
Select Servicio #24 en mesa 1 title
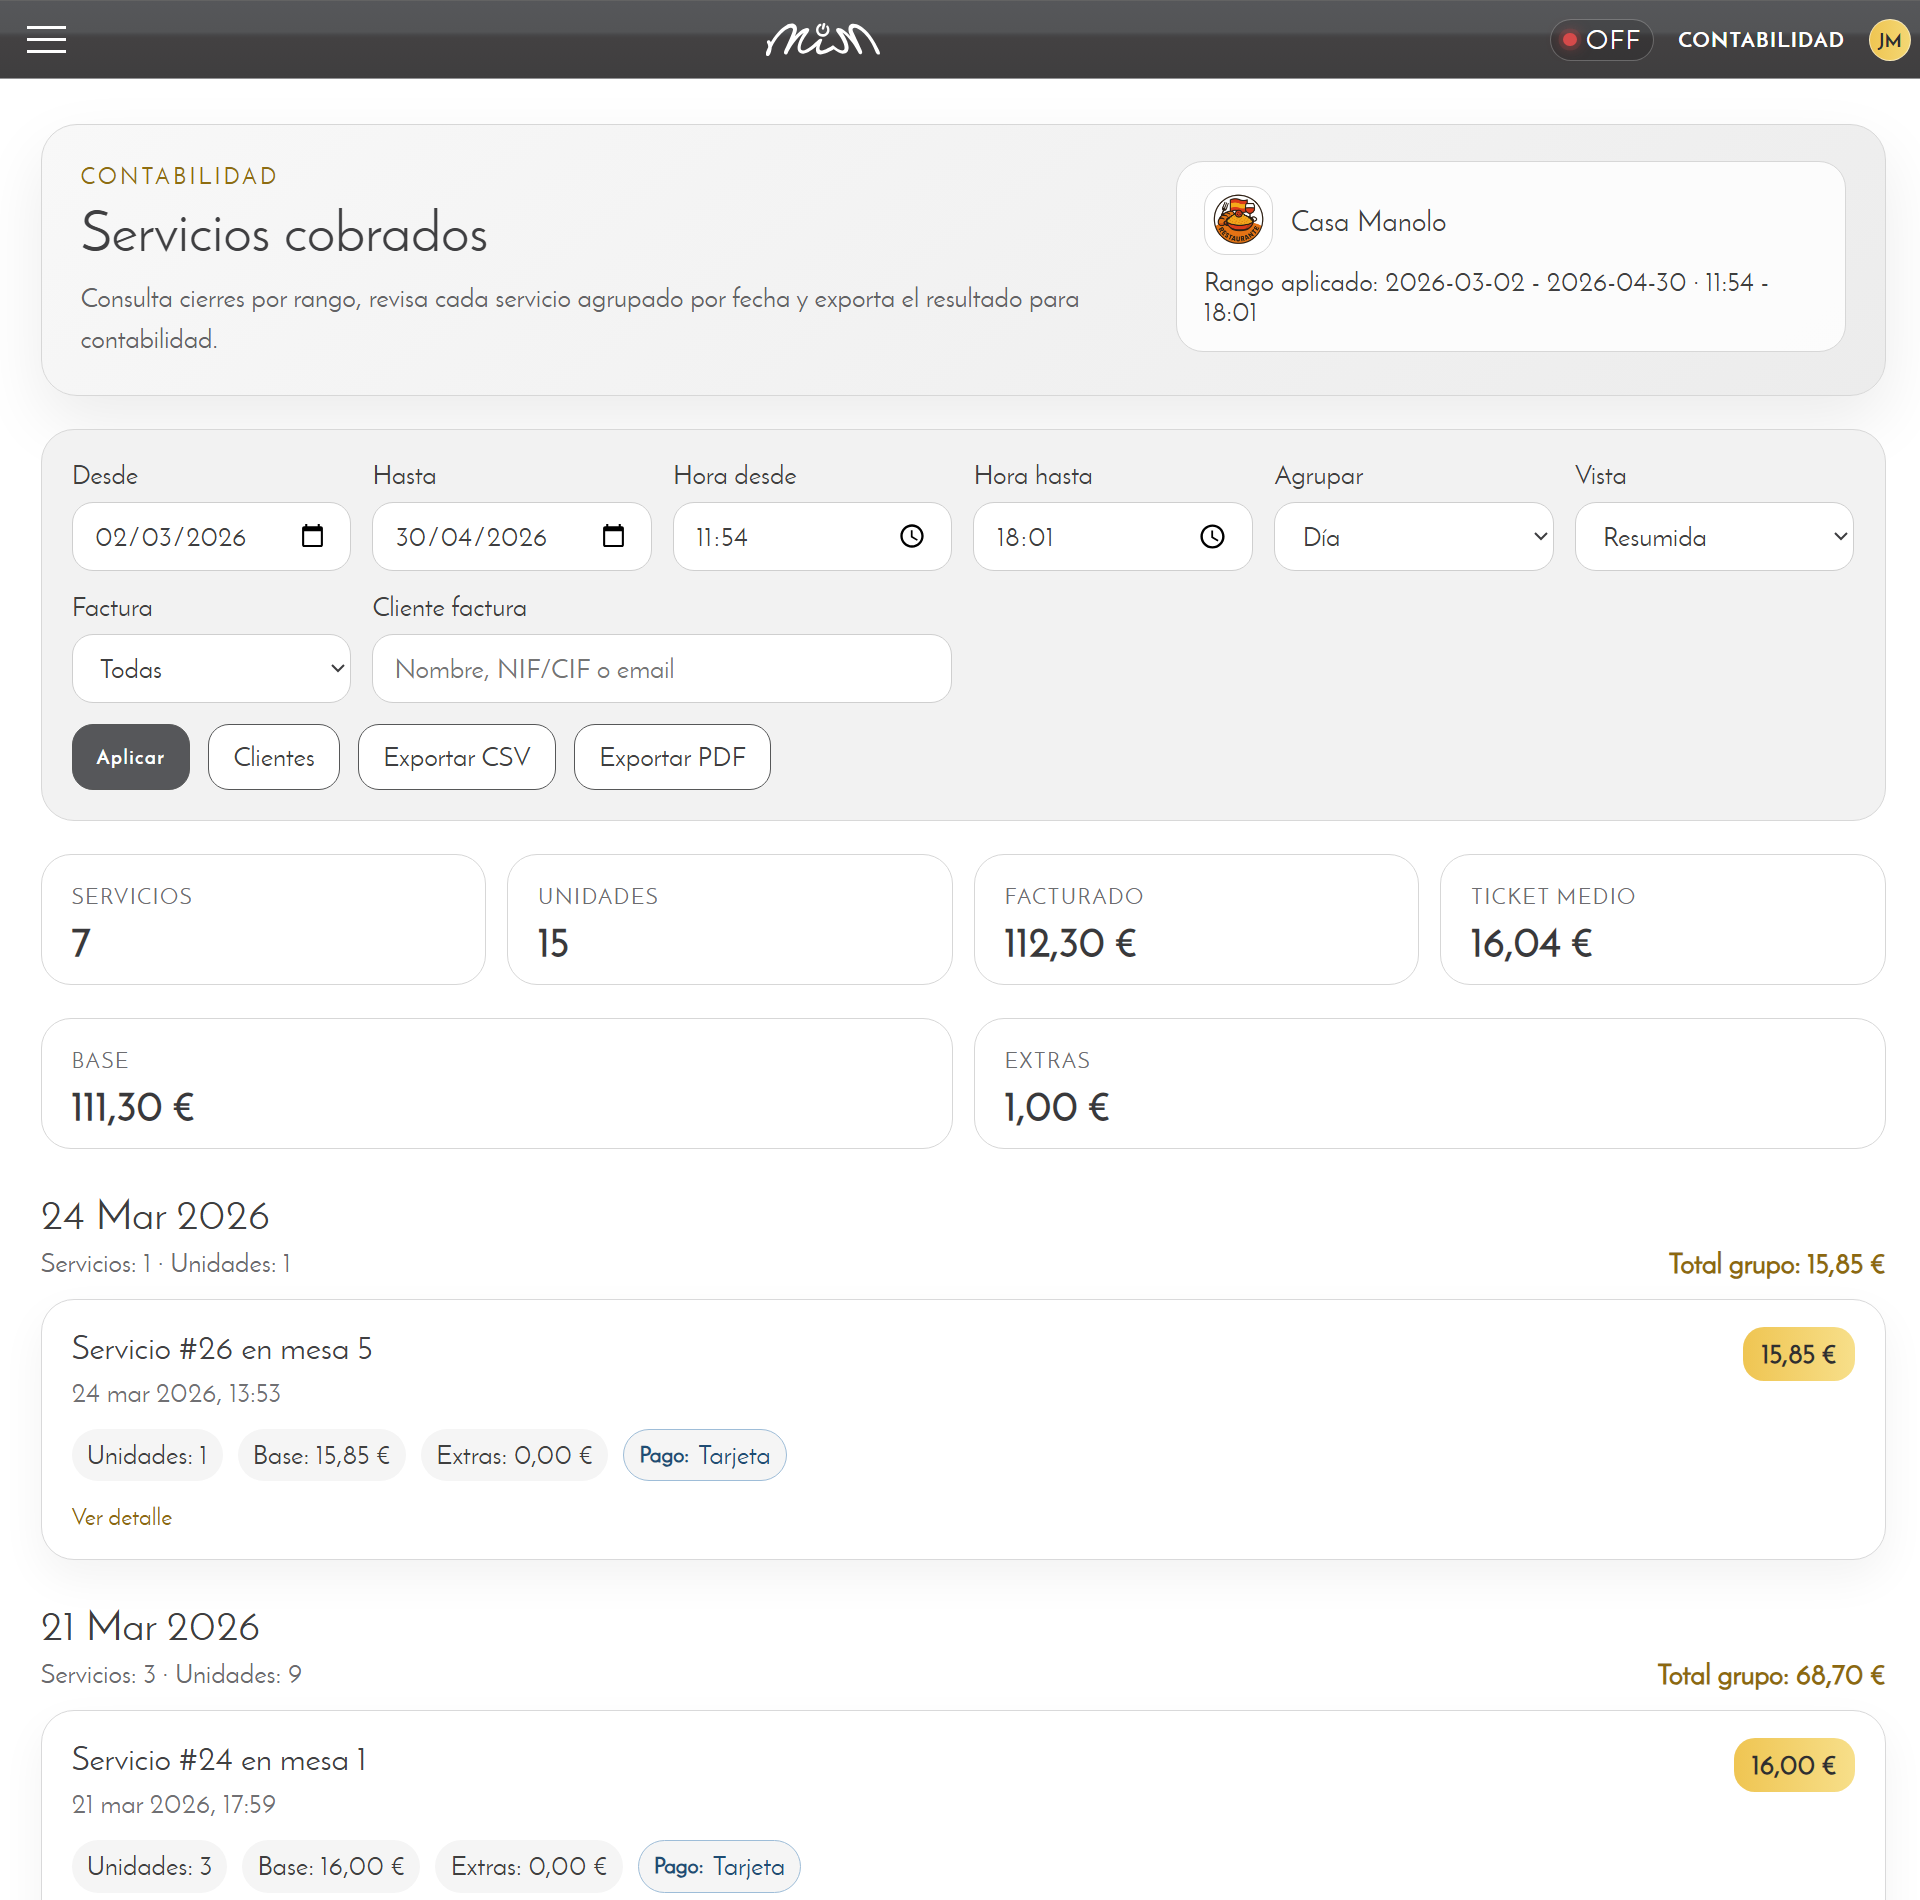point(219,1760)
